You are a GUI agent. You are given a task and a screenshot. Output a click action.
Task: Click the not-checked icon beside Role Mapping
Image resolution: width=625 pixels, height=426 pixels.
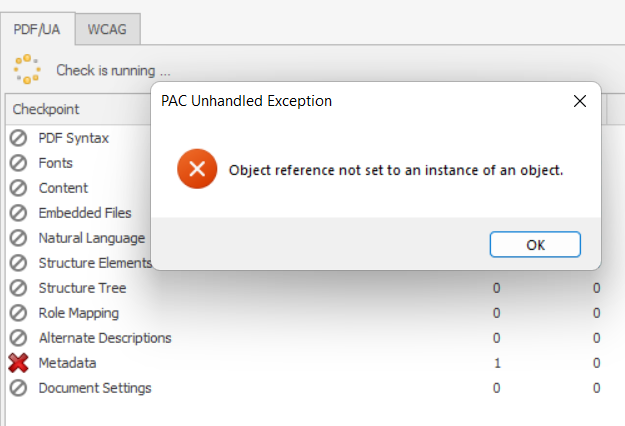pyautogui.click(x=18, y=313)
